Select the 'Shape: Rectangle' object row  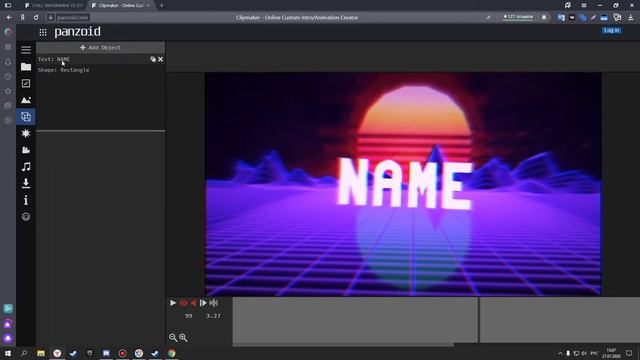coord(100,70)
